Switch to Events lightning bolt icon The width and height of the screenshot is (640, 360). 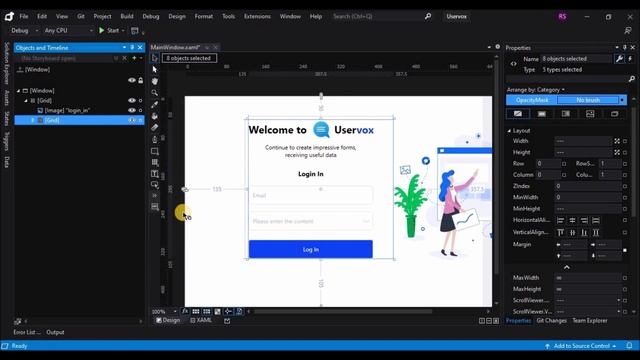pos(630,59)
